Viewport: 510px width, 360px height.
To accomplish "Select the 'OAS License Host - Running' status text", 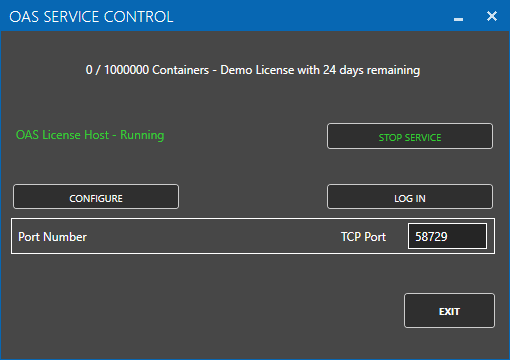I will coord(90,135).
